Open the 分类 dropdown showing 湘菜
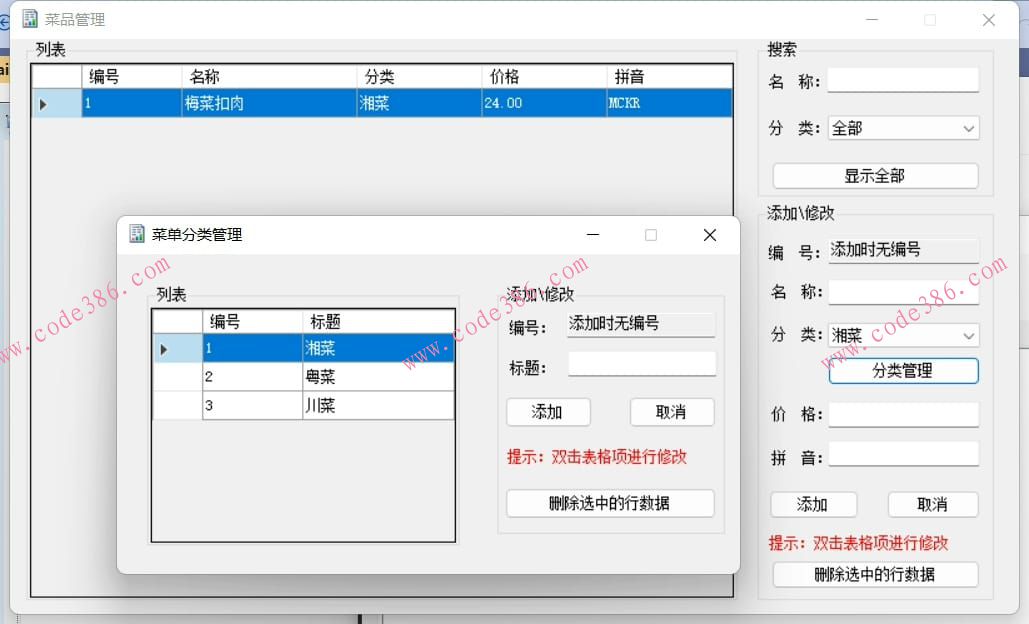Viewport: 1029px width, 624px height. click(x=967, y=335)
